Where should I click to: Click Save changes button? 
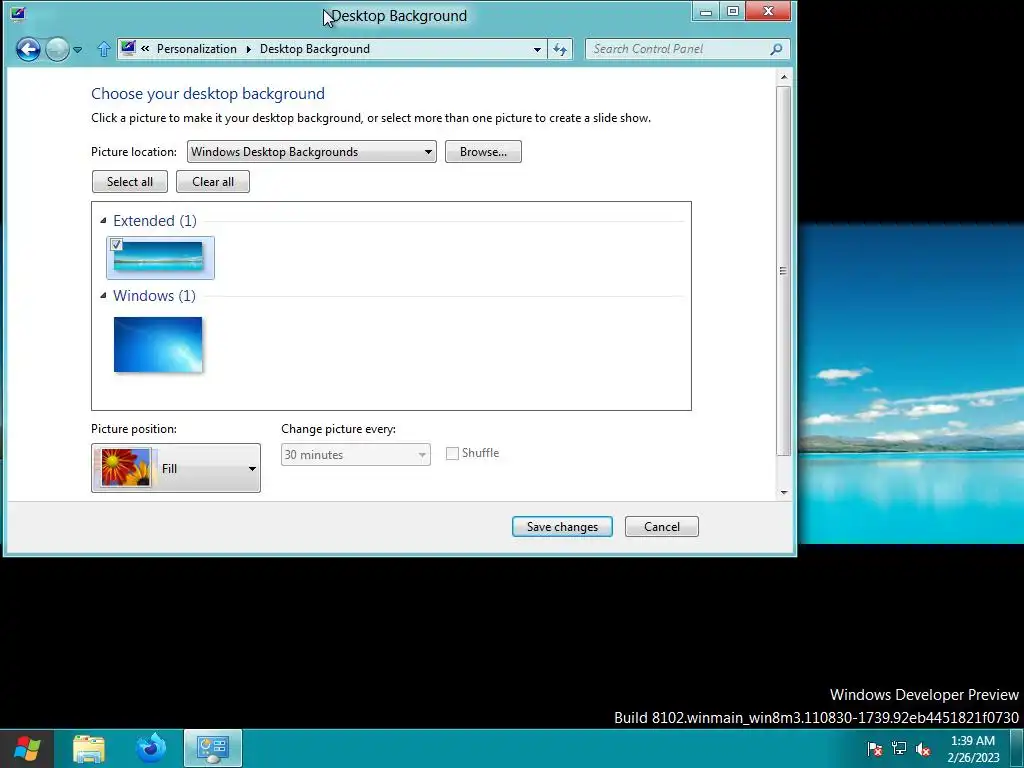(x=562, y=526)
